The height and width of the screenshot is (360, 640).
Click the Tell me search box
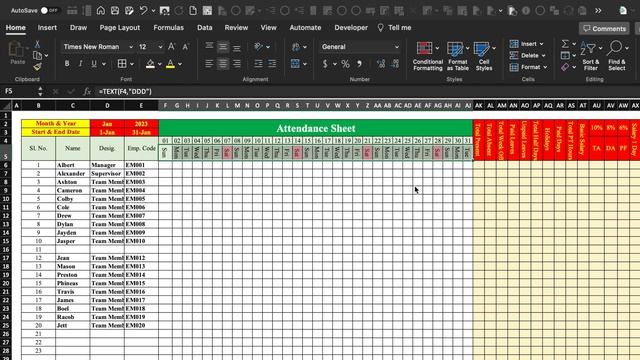(394, 28)
